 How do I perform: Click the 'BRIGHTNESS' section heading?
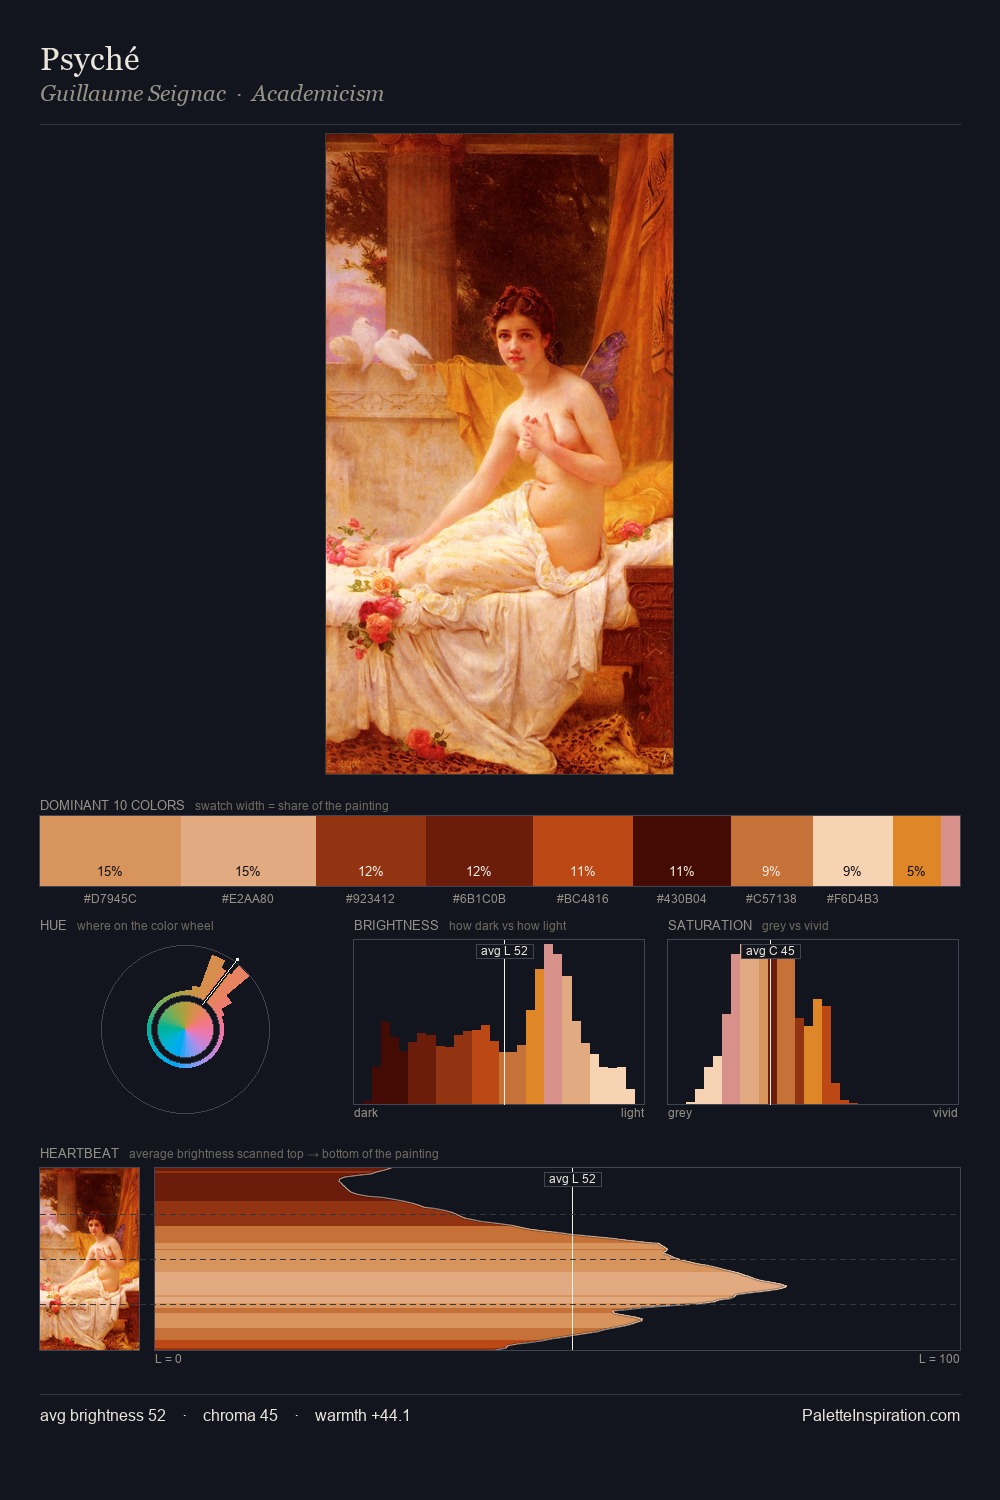point(396,925)
